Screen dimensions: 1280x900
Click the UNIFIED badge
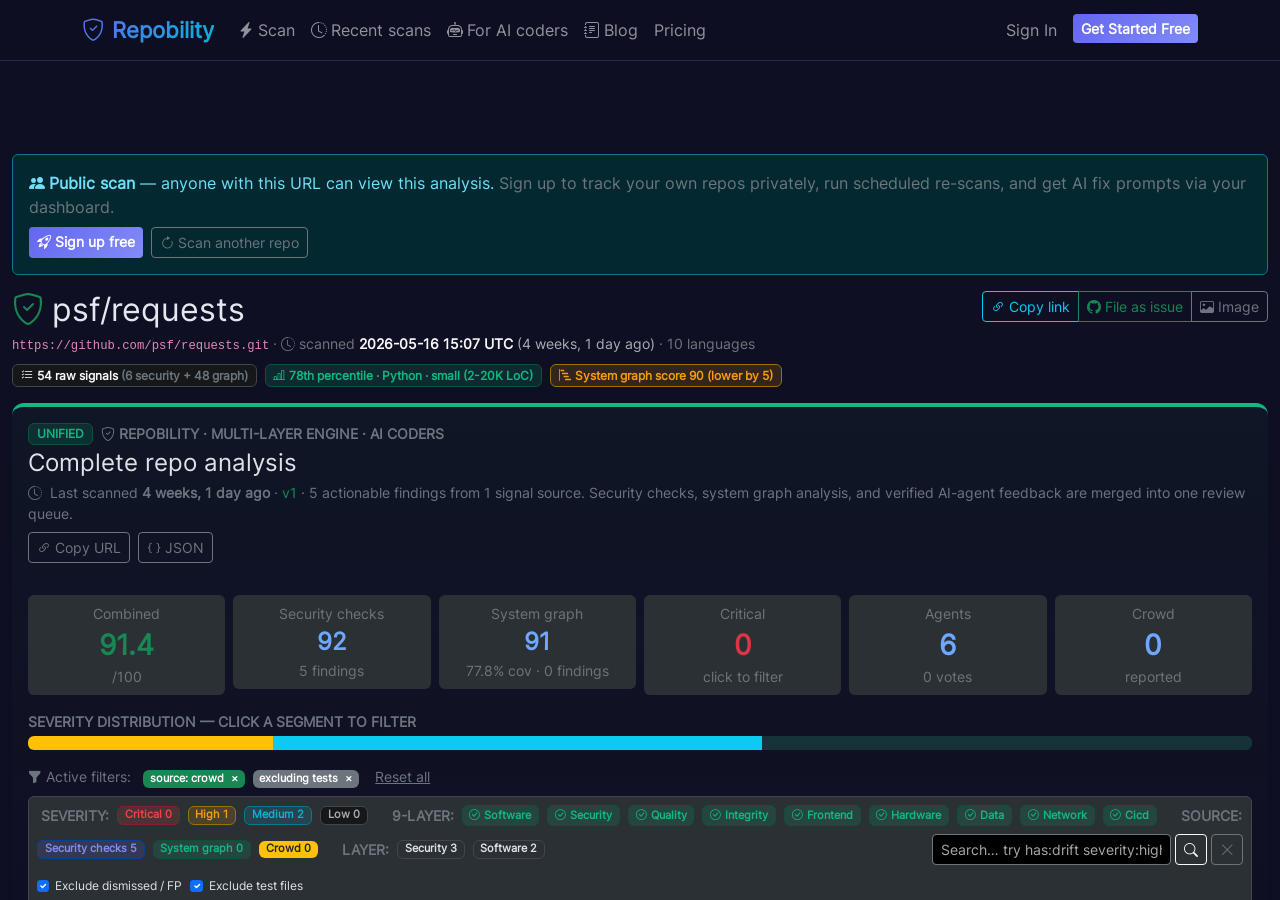60,434
